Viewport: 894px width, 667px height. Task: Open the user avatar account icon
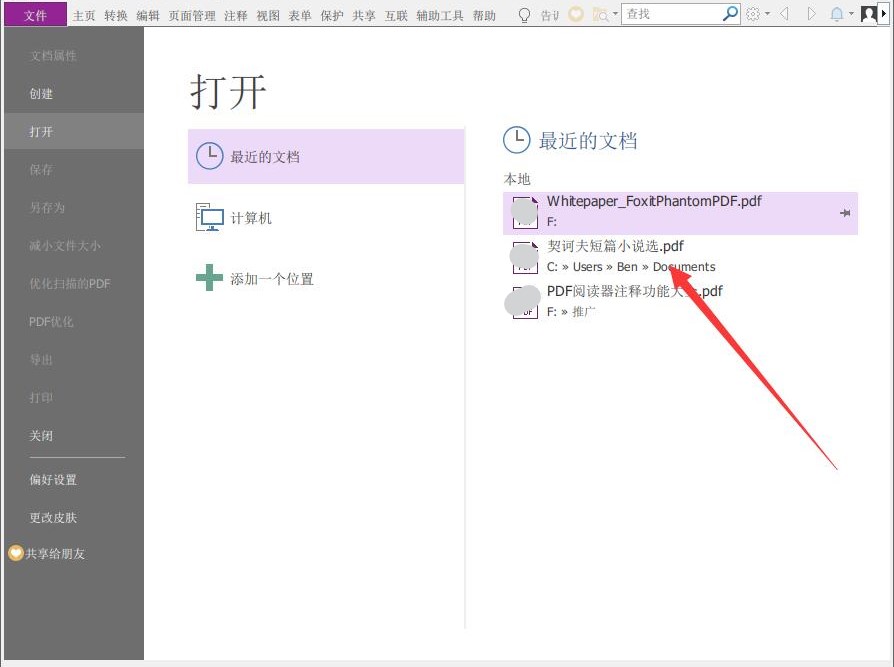pos(868,14)
